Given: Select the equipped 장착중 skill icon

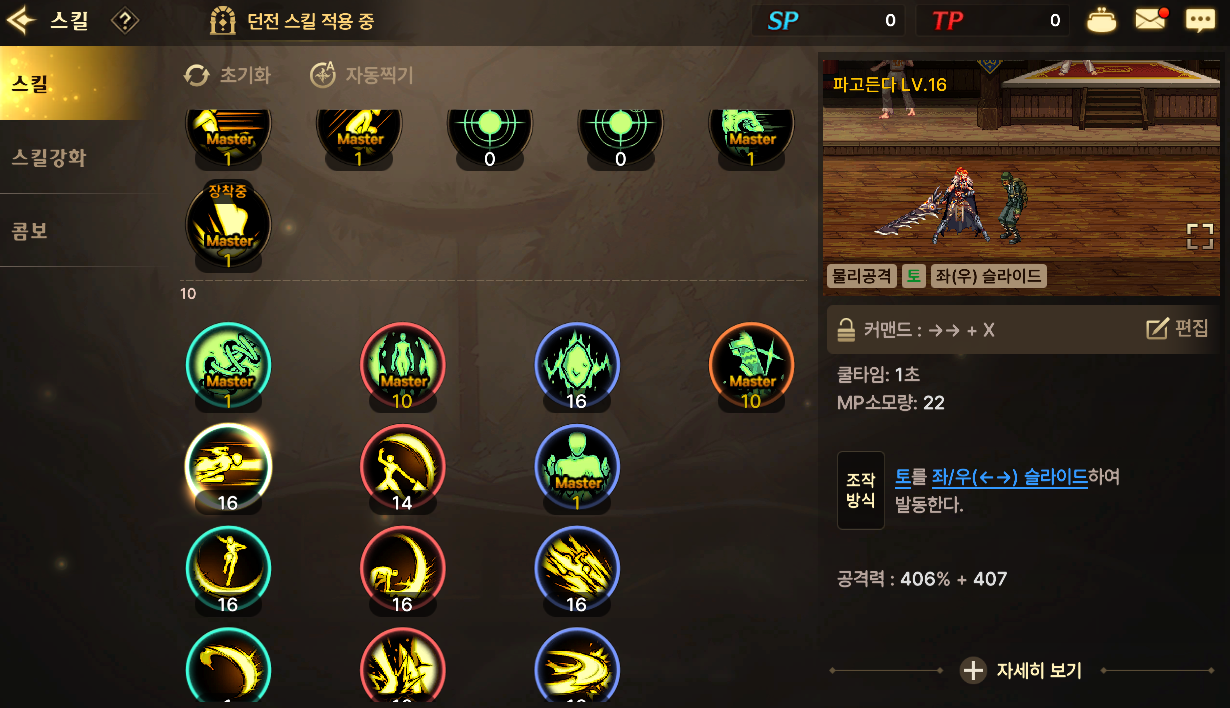Looking at the screenshot, I should [x=228, y=223].
